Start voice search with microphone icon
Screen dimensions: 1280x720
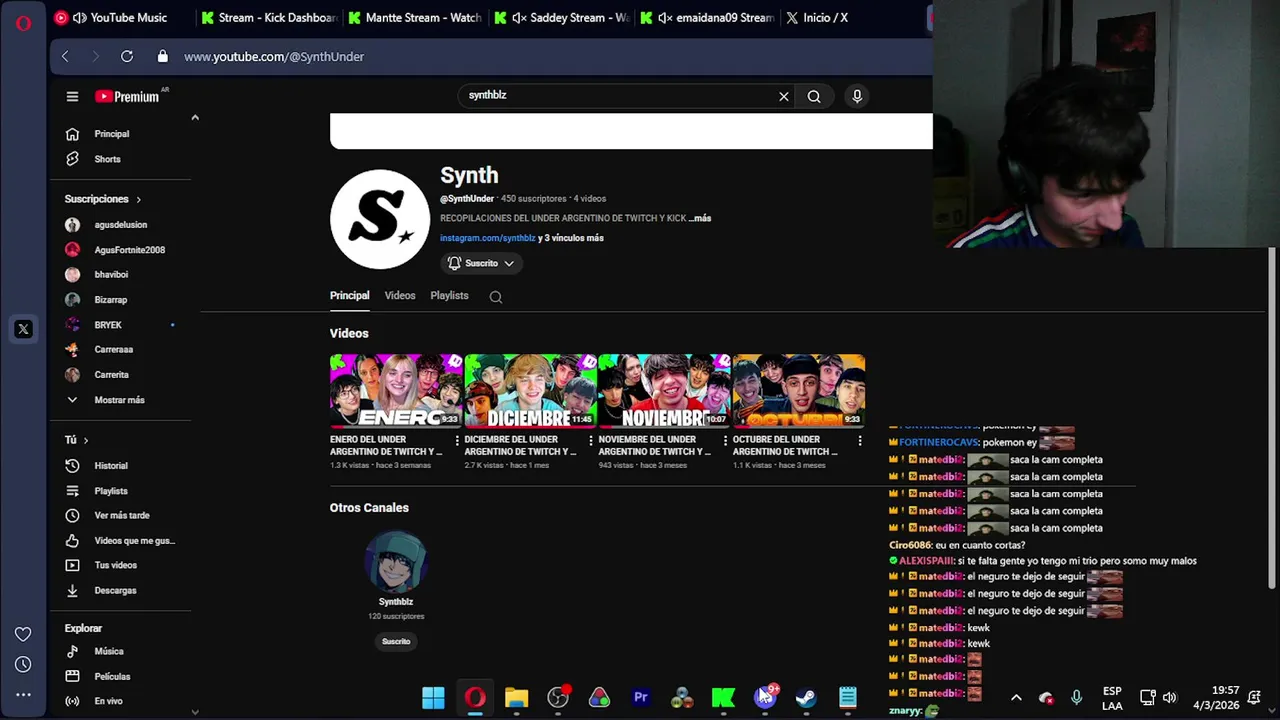point(857,96)
